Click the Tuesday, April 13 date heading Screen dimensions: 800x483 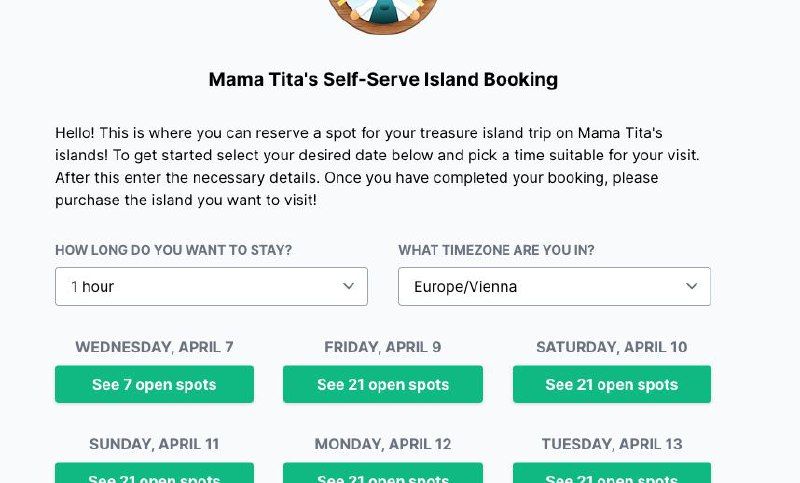[612, 444]
